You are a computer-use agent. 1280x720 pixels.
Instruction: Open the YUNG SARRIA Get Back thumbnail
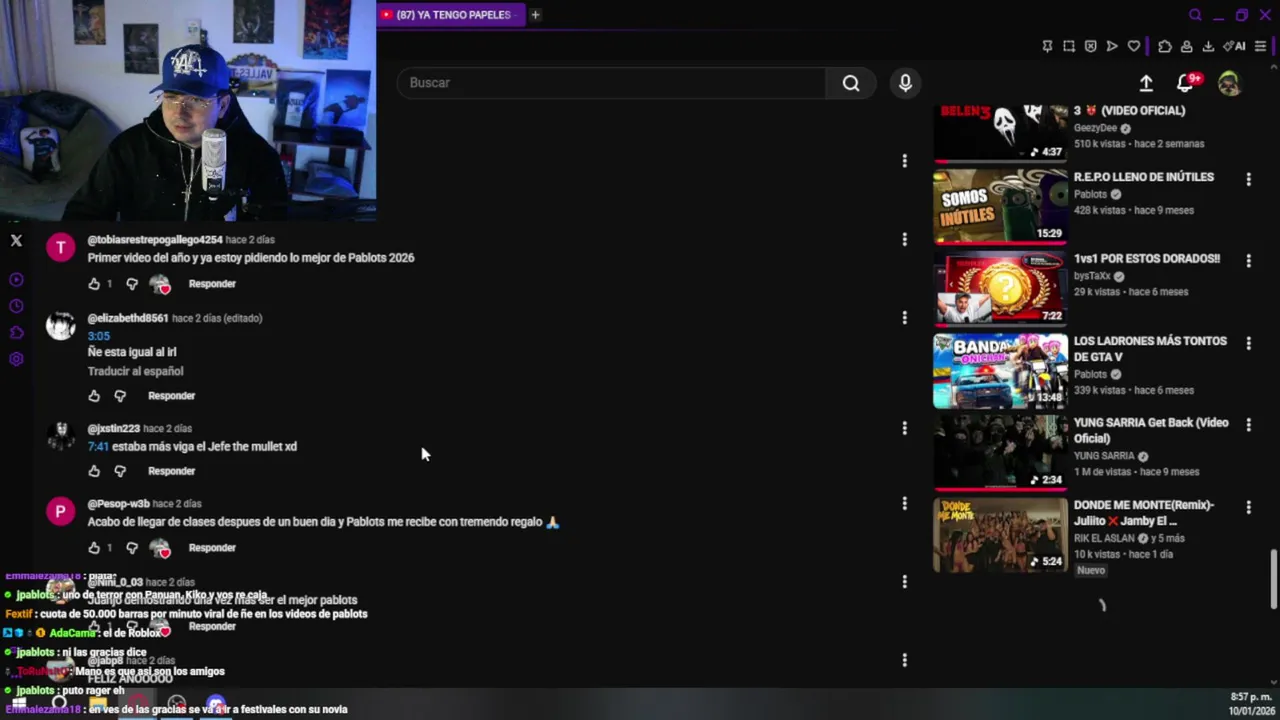pos(1000,452)
